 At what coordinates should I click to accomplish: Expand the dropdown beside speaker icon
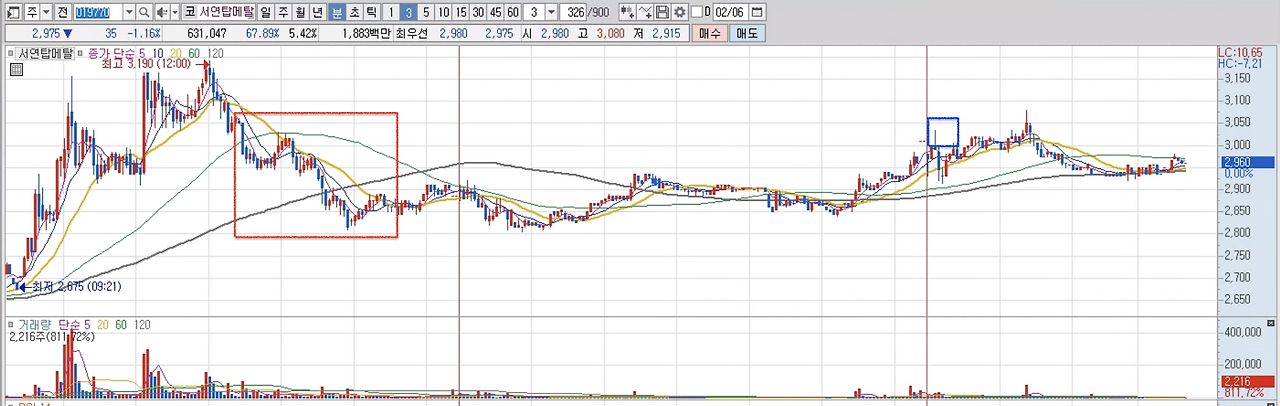coord(175,12)
